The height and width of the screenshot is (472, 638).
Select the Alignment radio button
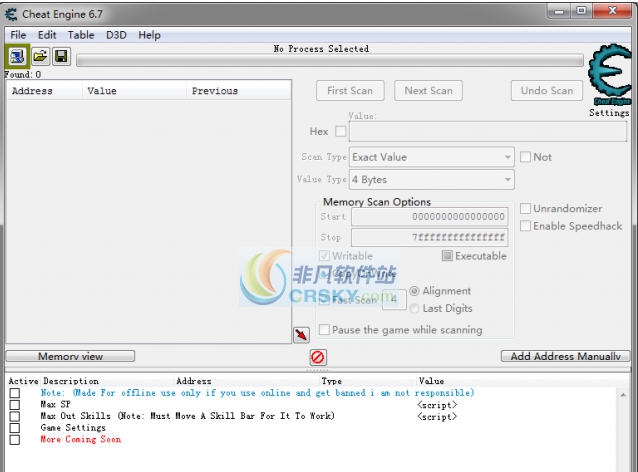coord(414,291)
